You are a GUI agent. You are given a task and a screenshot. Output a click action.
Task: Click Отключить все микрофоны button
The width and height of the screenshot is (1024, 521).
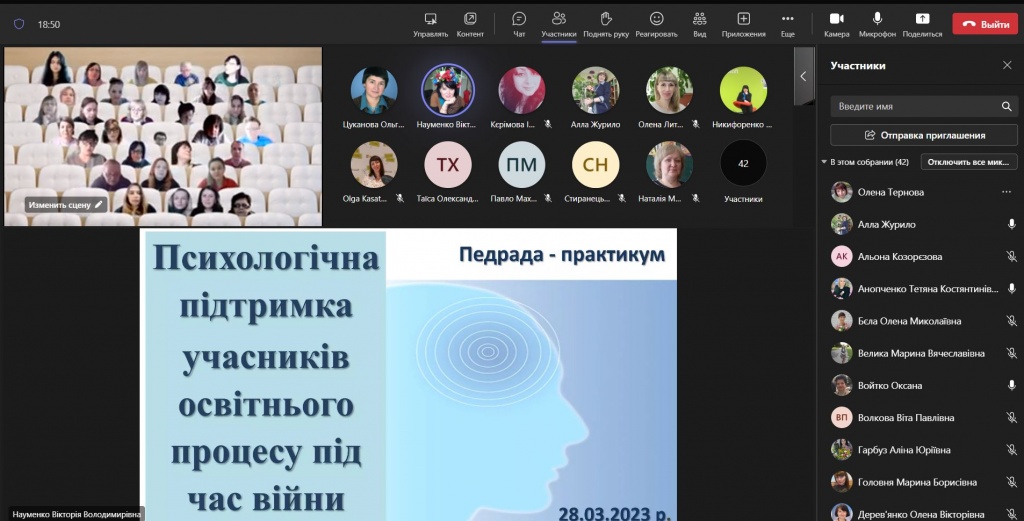click(968, 162)
